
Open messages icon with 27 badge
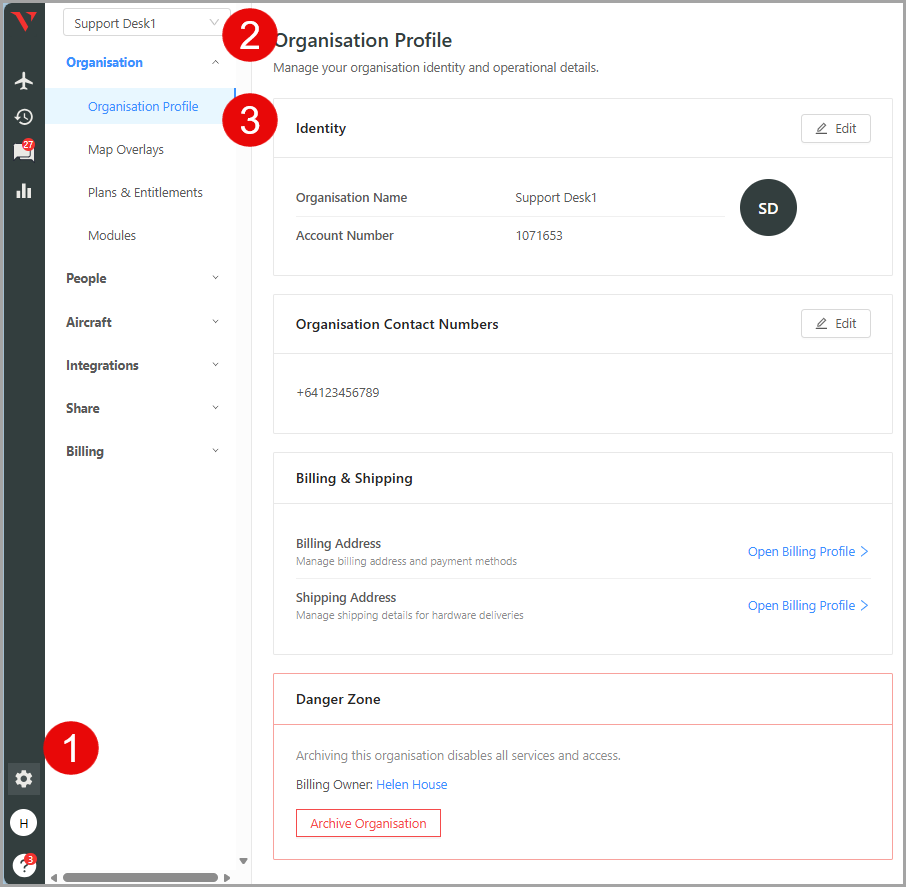pyautogui.click(x=24, y=151)
